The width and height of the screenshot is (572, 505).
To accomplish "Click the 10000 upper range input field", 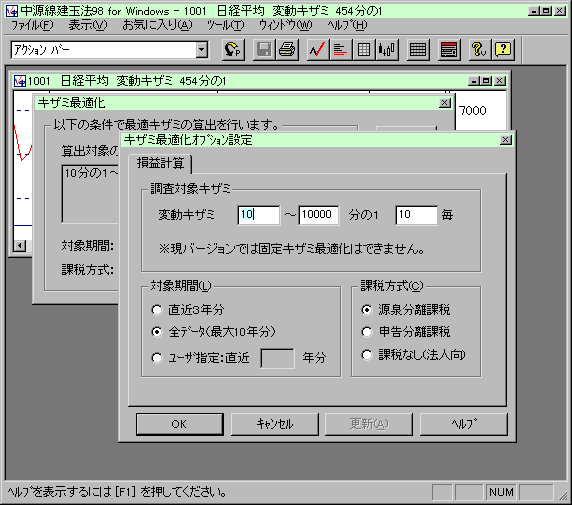I will pos(318,215).
